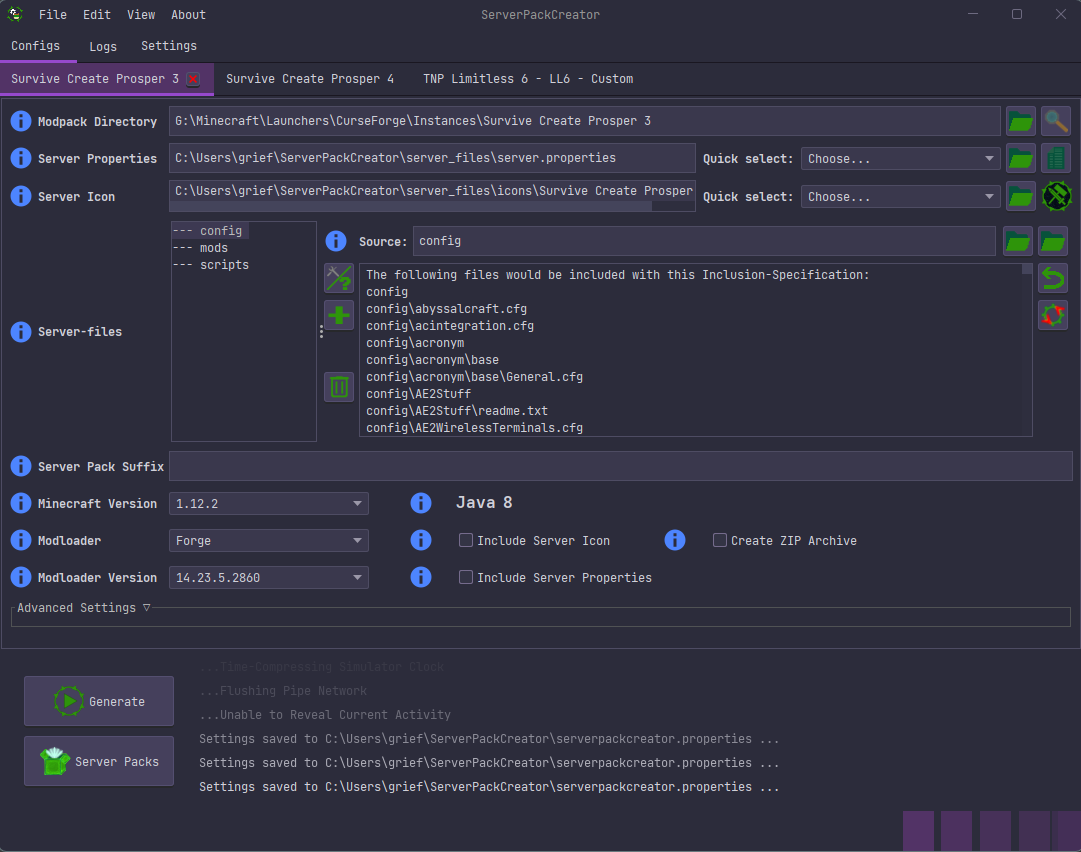This screenshot has width=1081, height=852.
Task: Check the Create ZIP Archive option
Action: pos(720,541)
